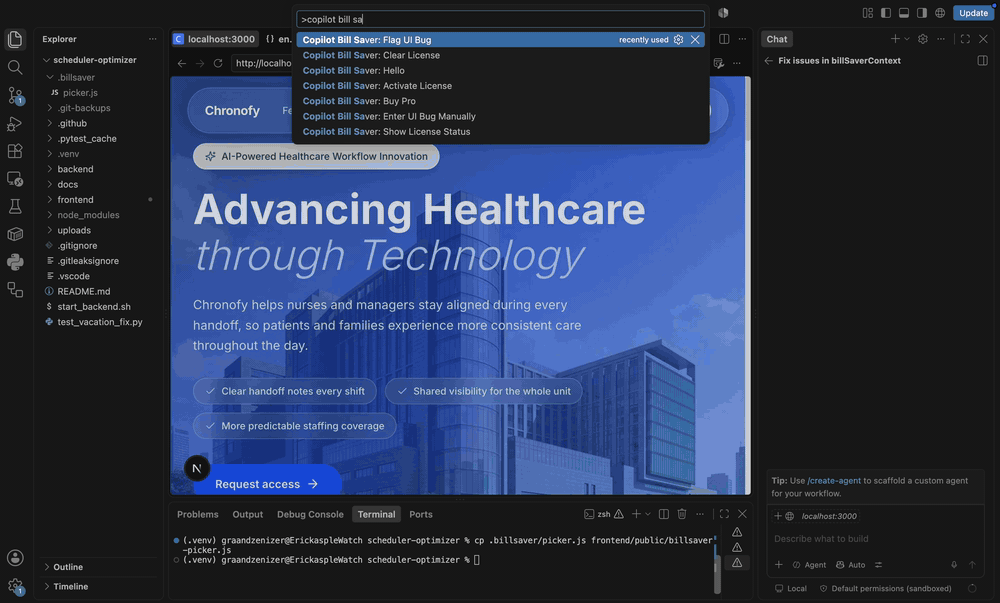Click the Local session target button

pos(791,588)
